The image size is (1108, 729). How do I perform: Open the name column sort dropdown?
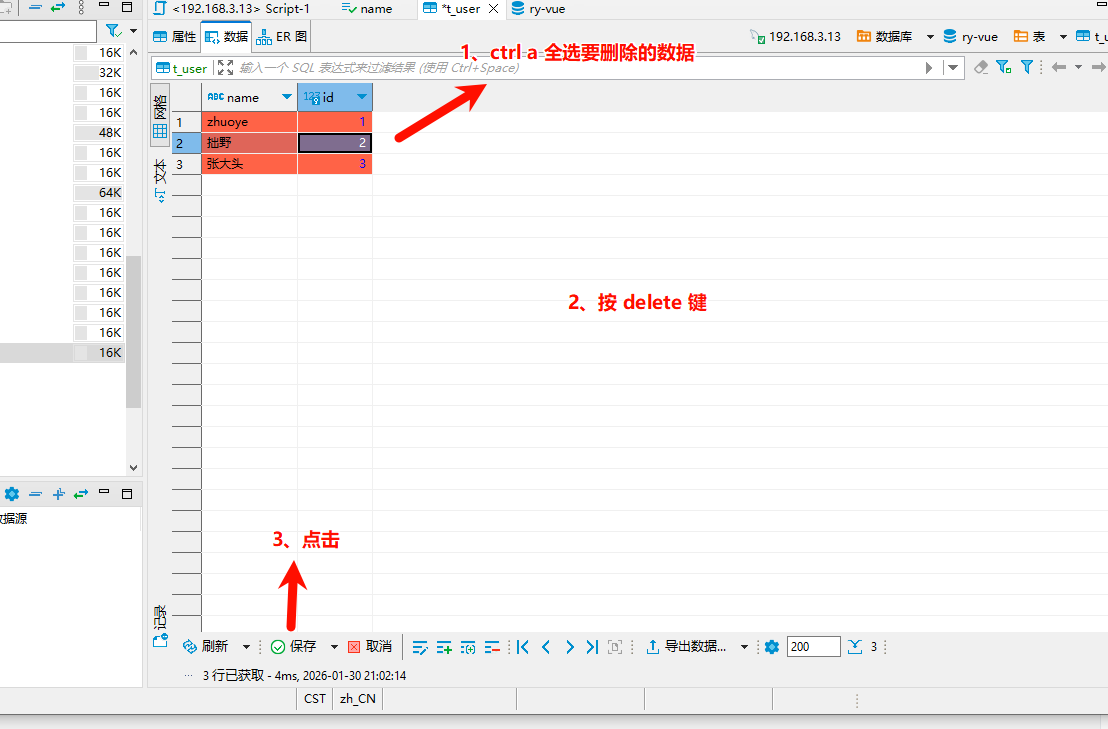point(287,97)
